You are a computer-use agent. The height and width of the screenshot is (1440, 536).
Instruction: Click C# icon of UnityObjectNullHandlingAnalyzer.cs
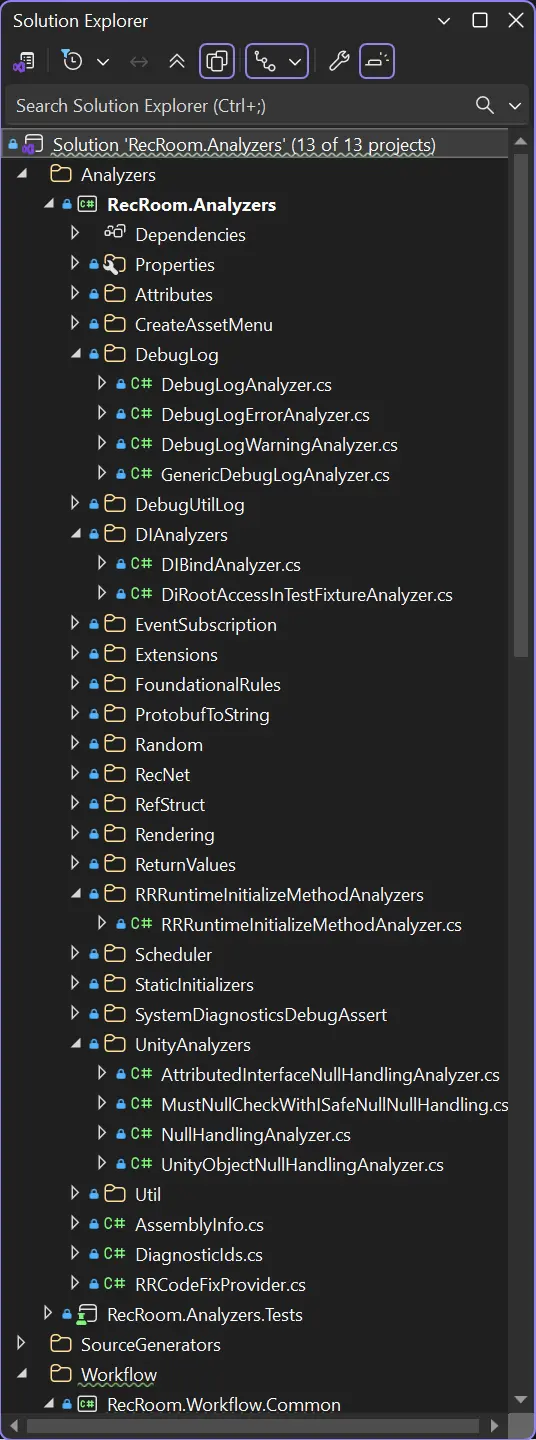[141, 1165]
